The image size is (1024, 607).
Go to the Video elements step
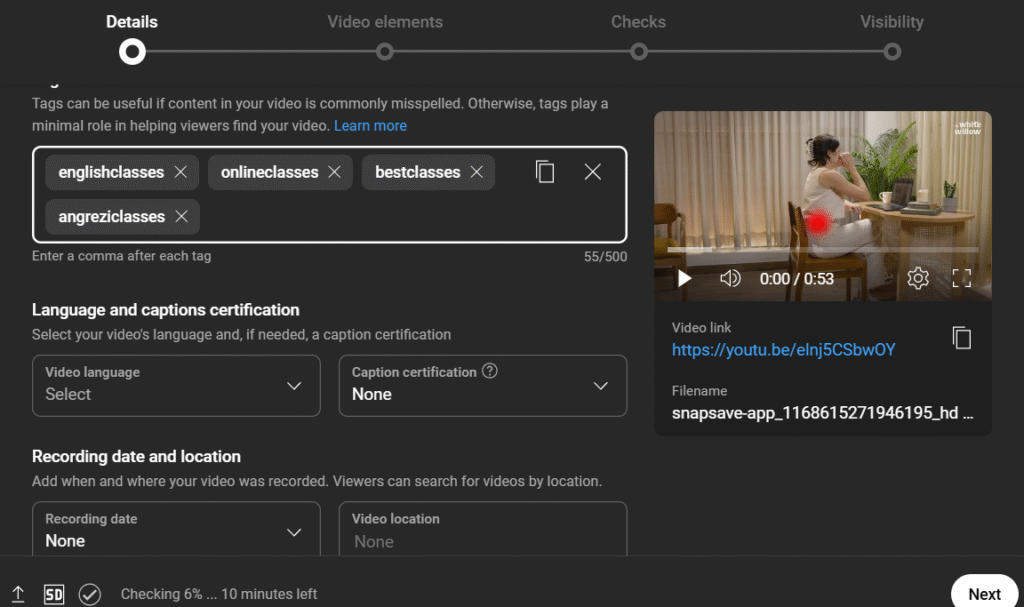[x=385, y=51]
